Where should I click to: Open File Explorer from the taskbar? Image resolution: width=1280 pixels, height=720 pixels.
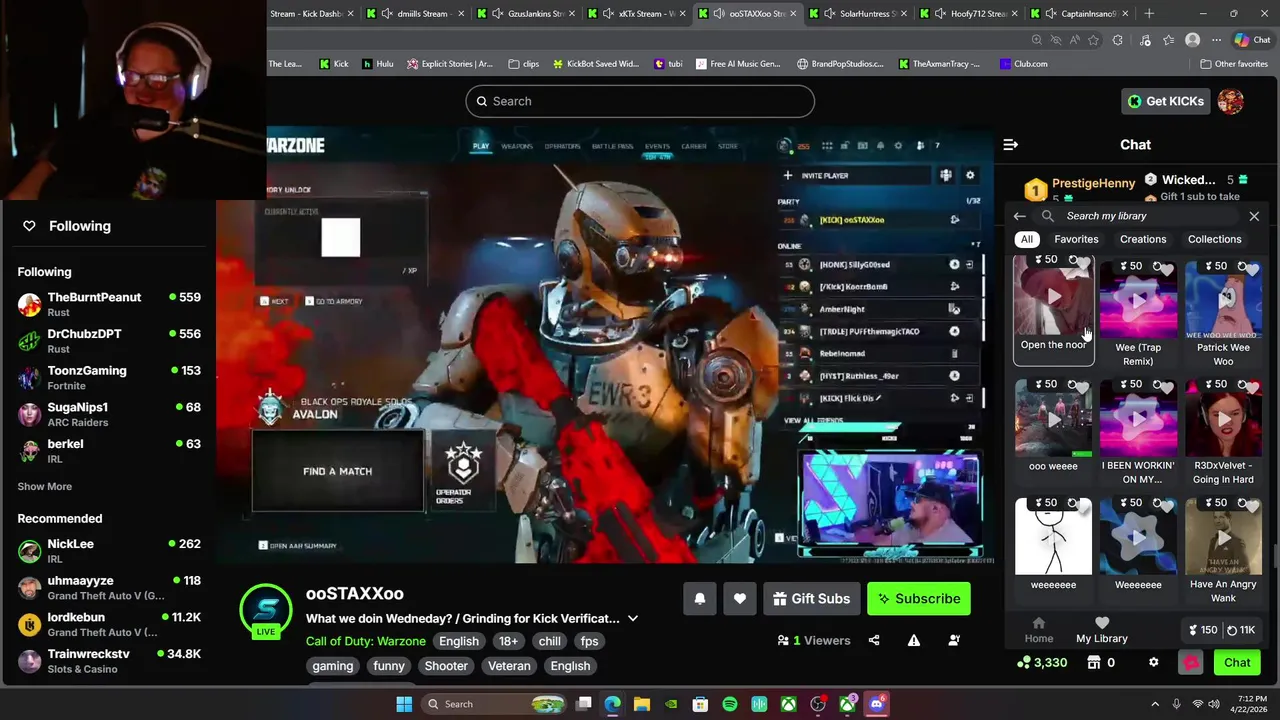642,704
